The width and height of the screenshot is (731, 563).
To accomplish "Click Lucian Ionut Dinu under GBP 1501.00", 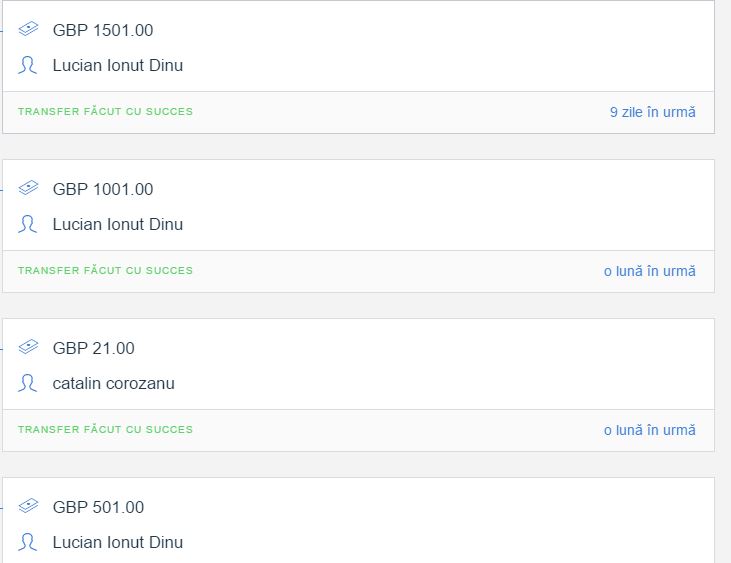I will click(118, 66).
